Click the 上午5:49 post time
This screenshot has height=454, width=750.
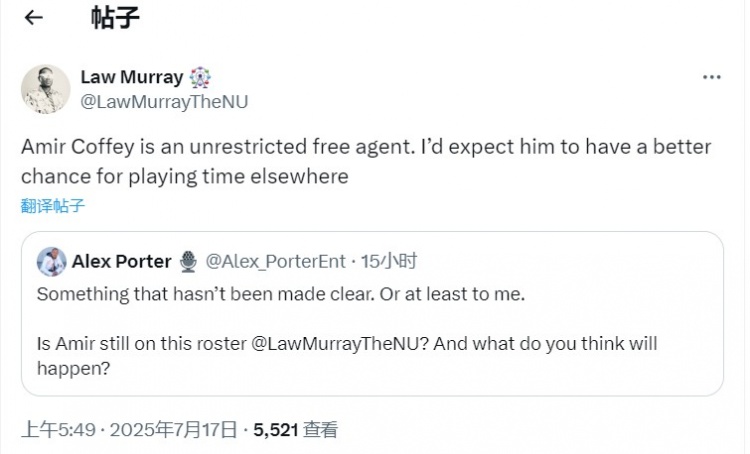point(58,430)
